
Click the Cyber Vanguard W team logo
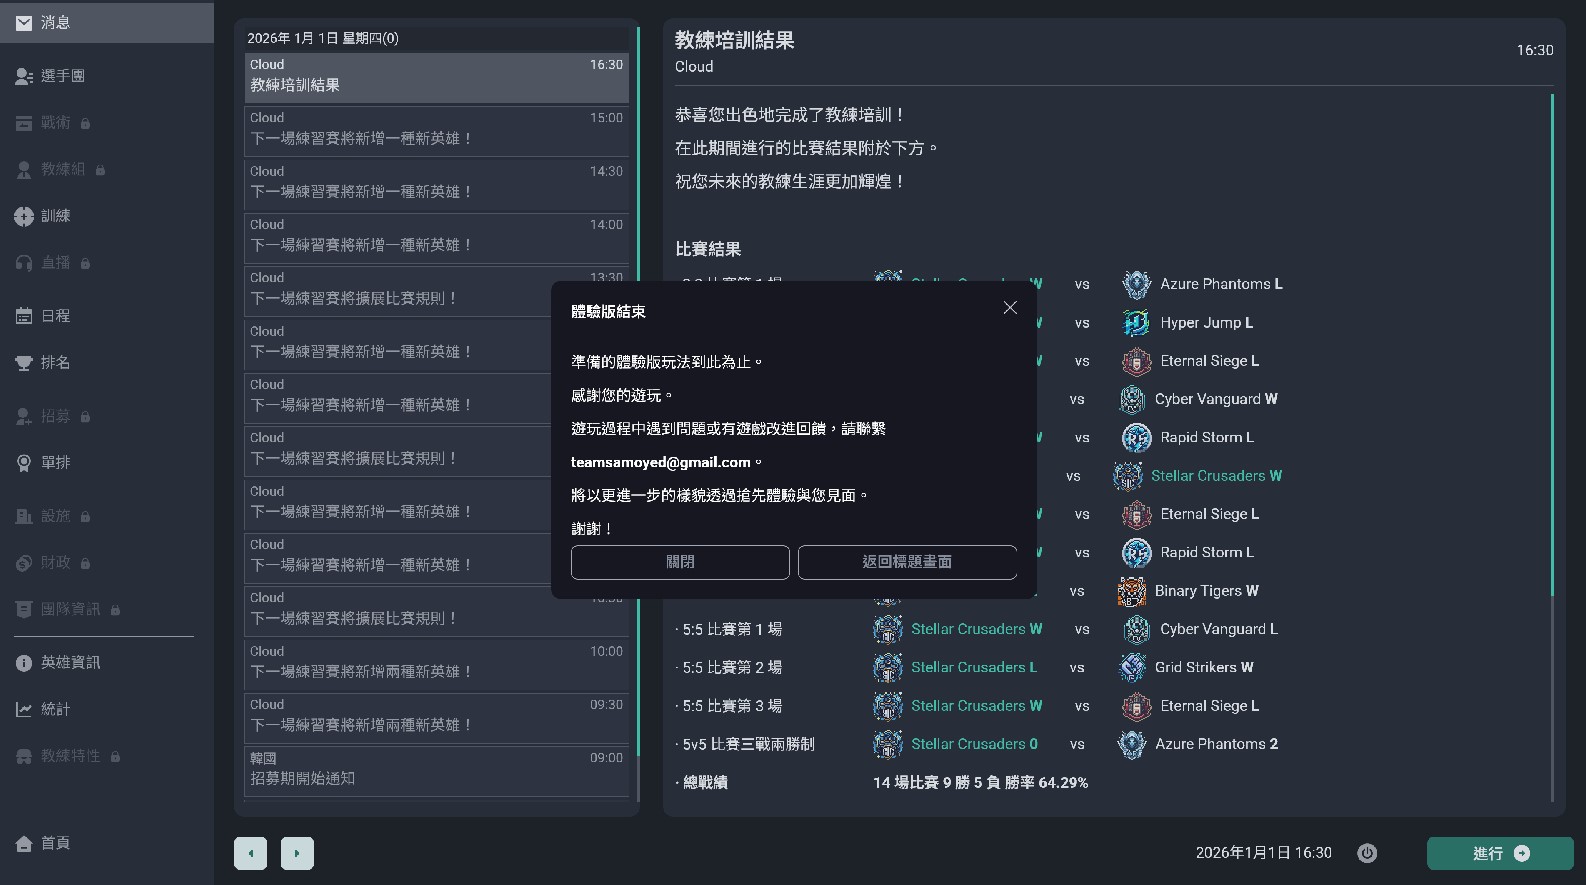pyautogui.click(x=1131, y=399)
